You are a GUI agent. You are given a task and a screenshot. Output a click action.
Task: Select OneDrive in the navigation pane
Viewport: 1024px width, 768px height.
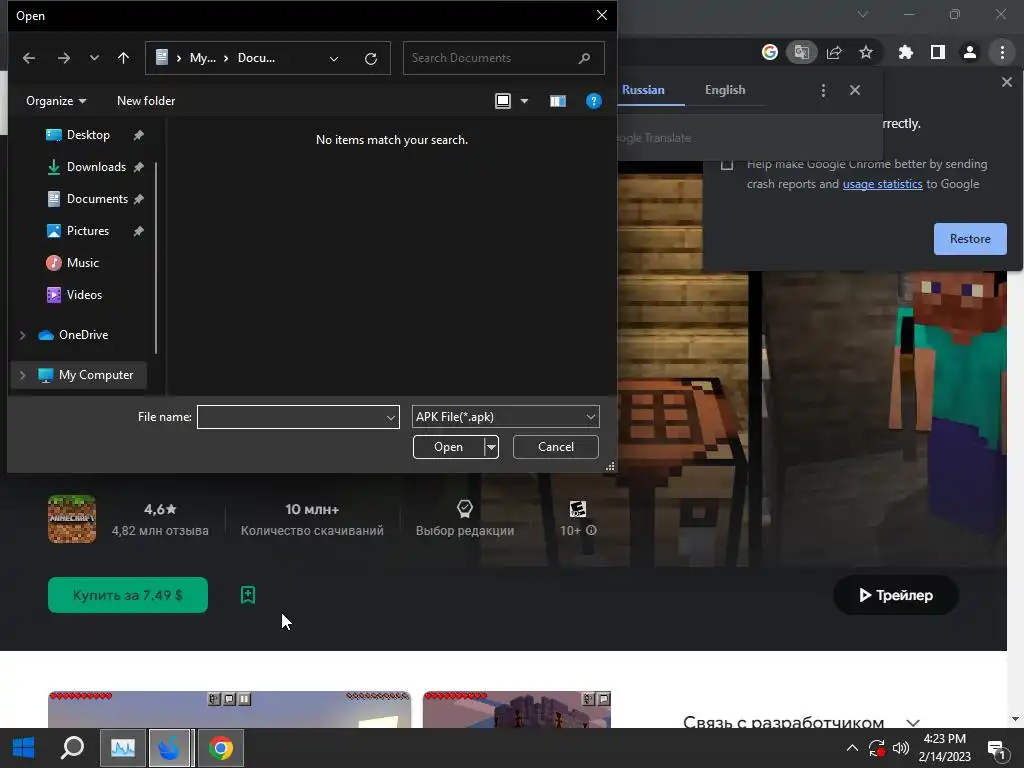tap(83, 335)
